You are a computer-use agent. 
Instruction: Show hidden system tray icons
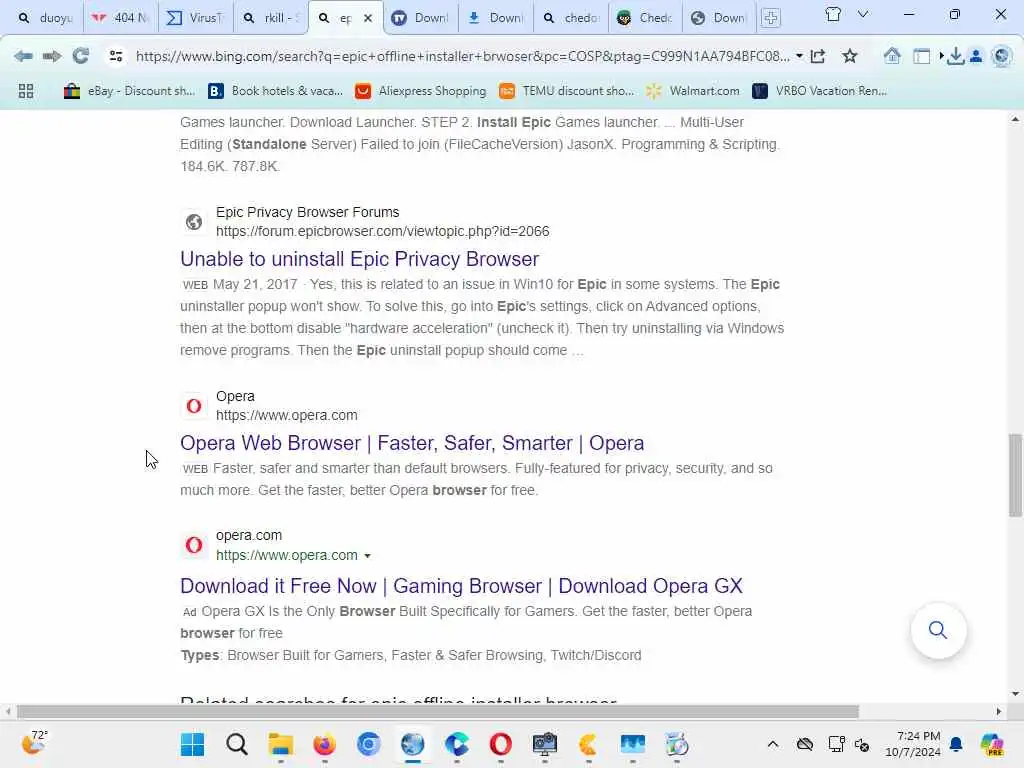click(x=773, y=744)
